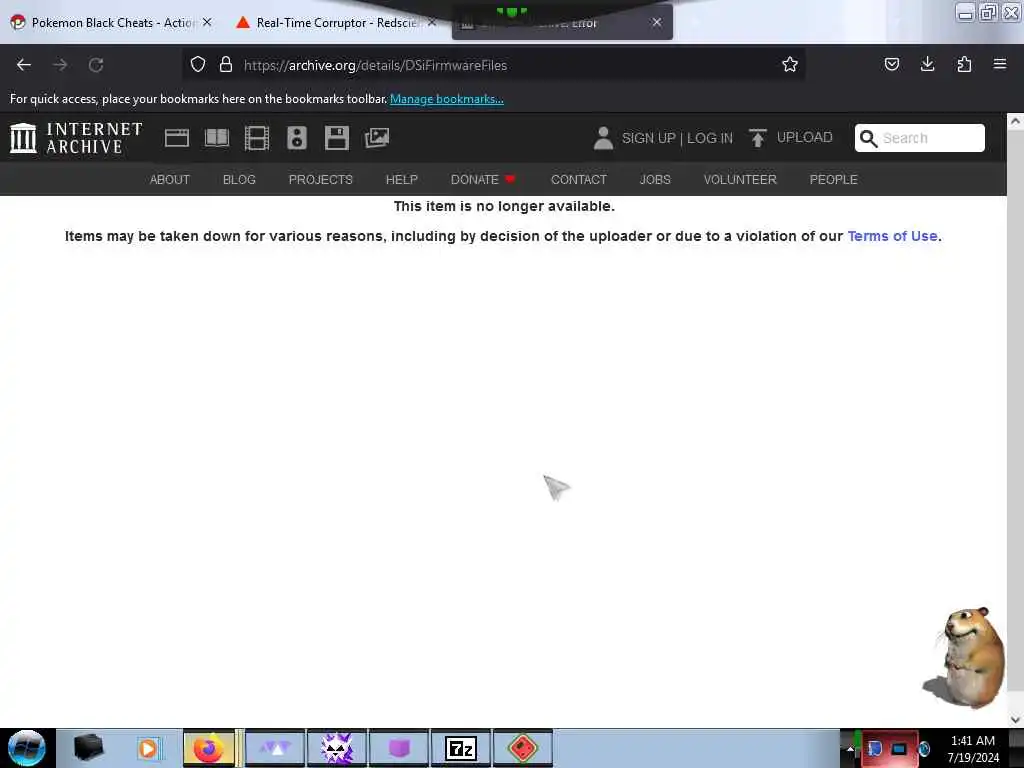Screen dimensions: 1024x768
Task: Open the HELP menu item
Action: tap(402, 180)
